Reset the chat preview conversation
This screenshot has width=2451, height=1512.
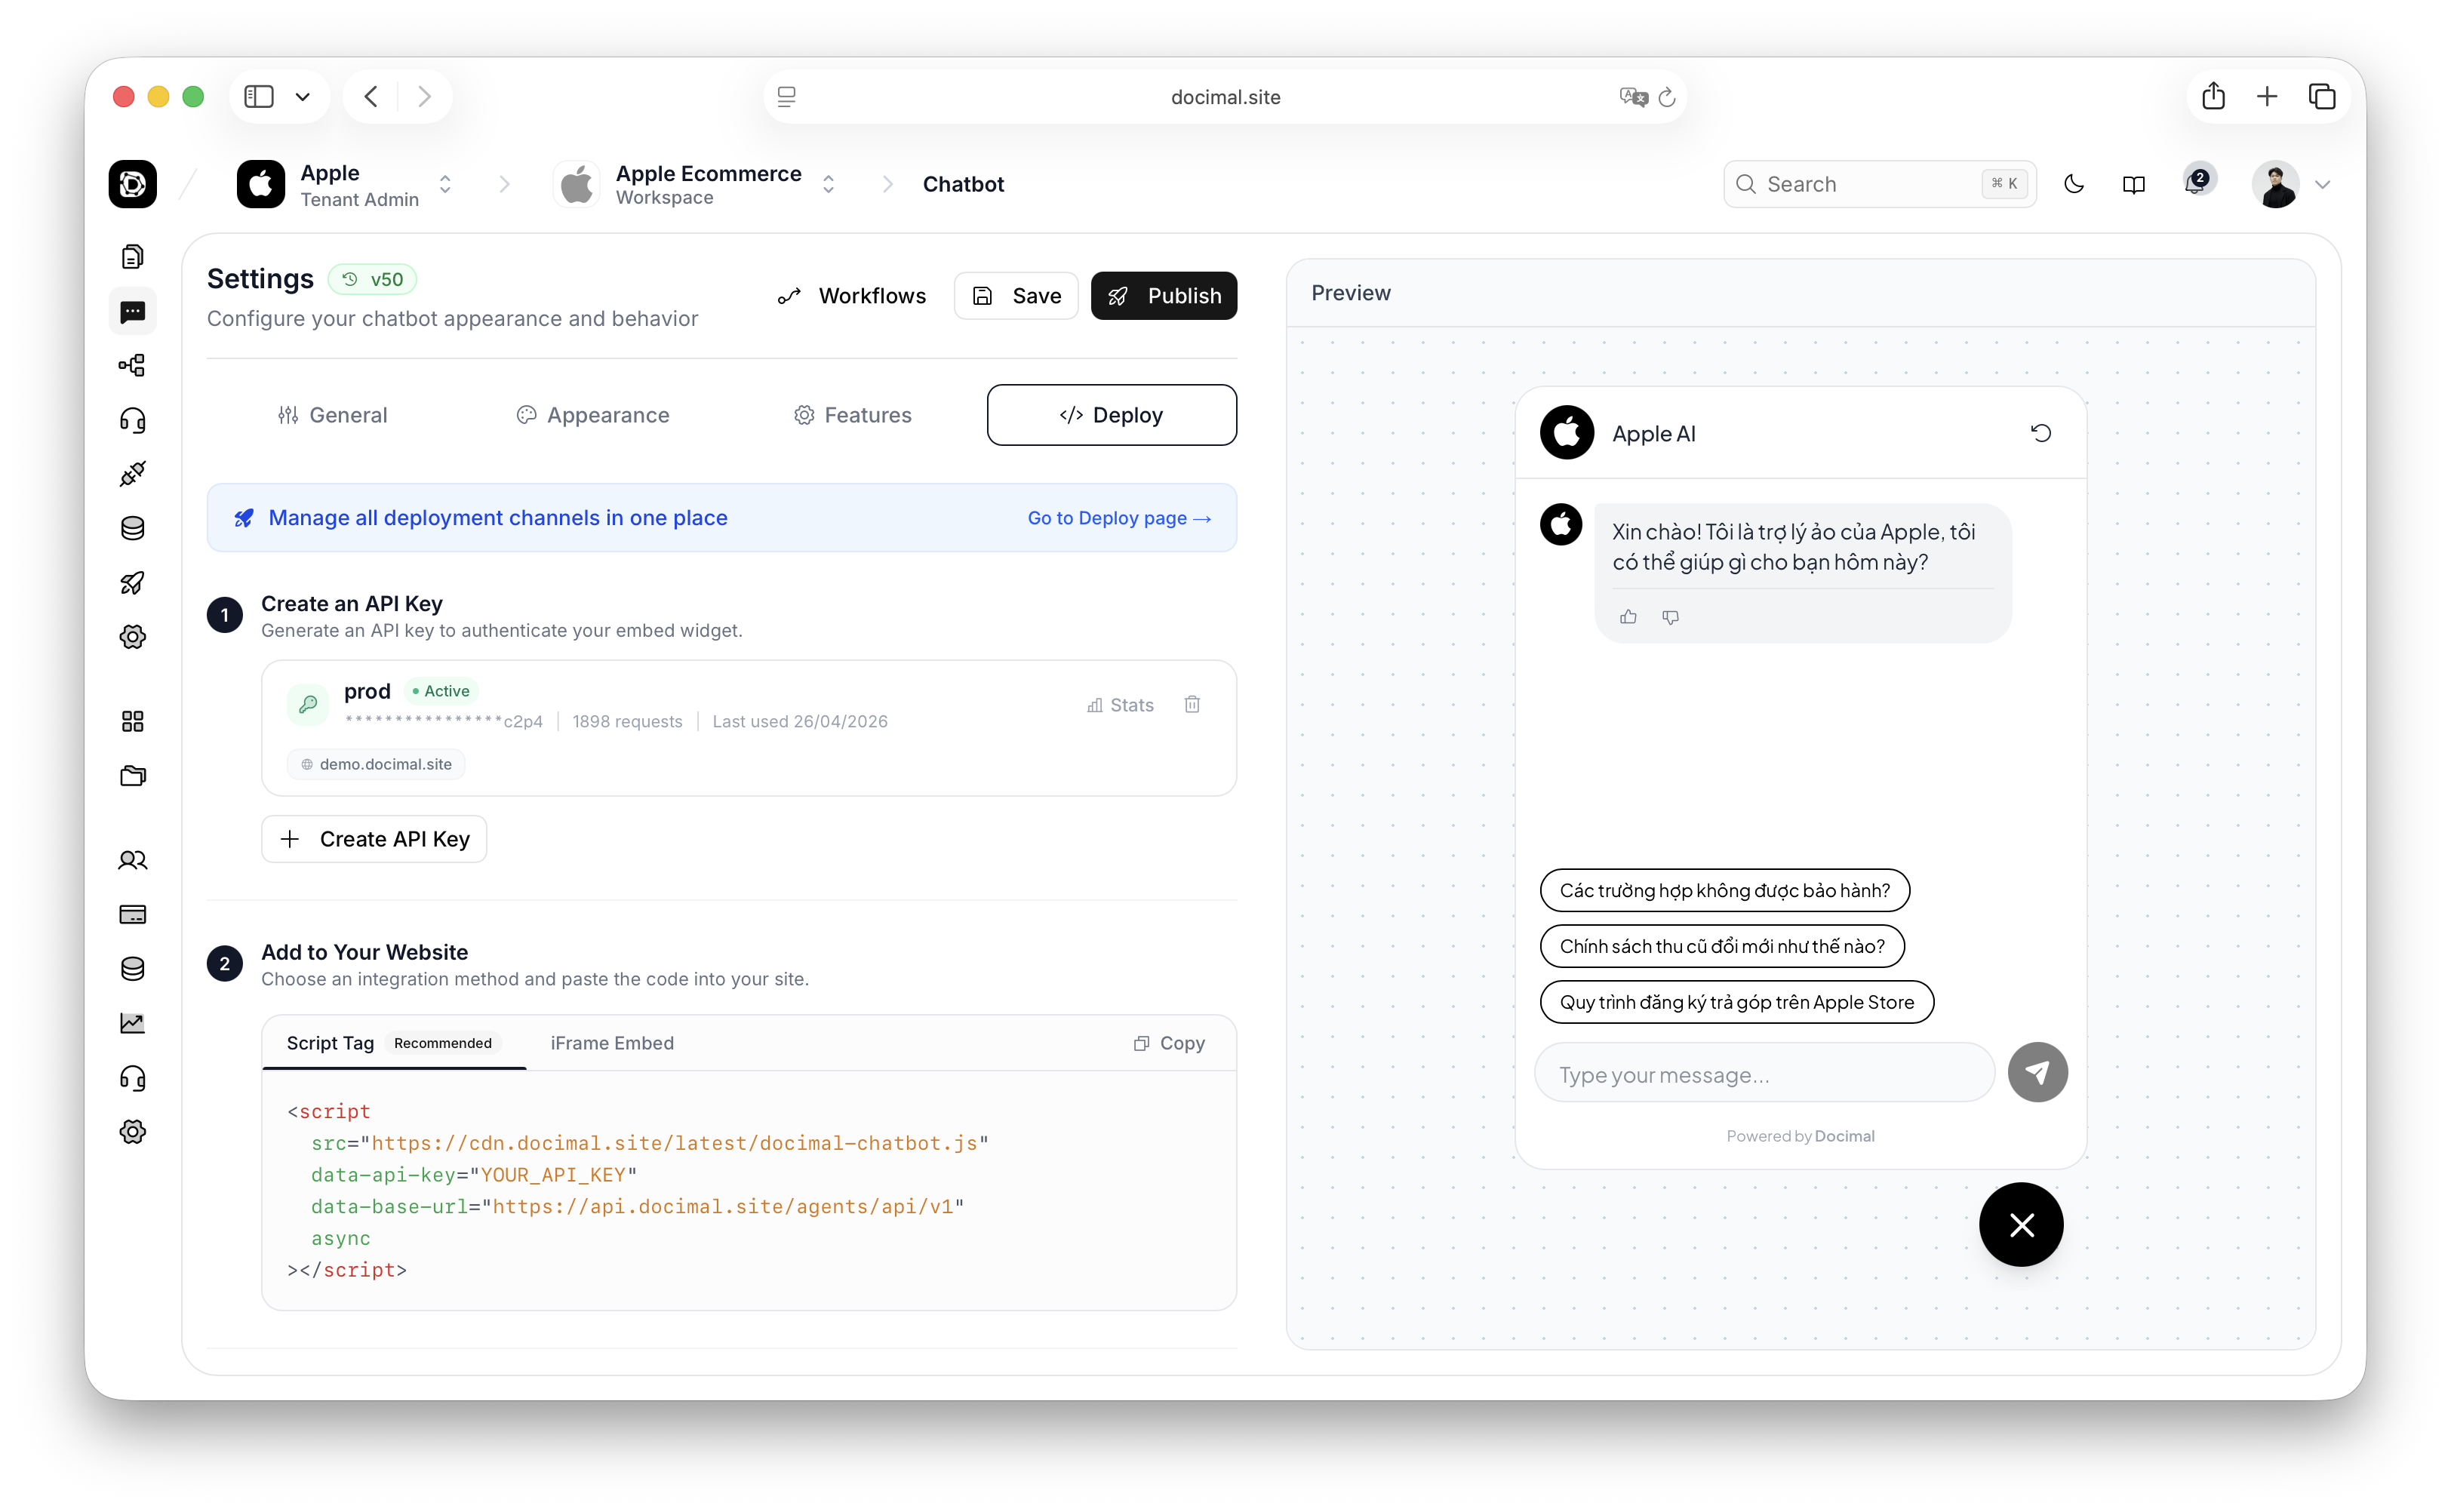point(2041,433)
